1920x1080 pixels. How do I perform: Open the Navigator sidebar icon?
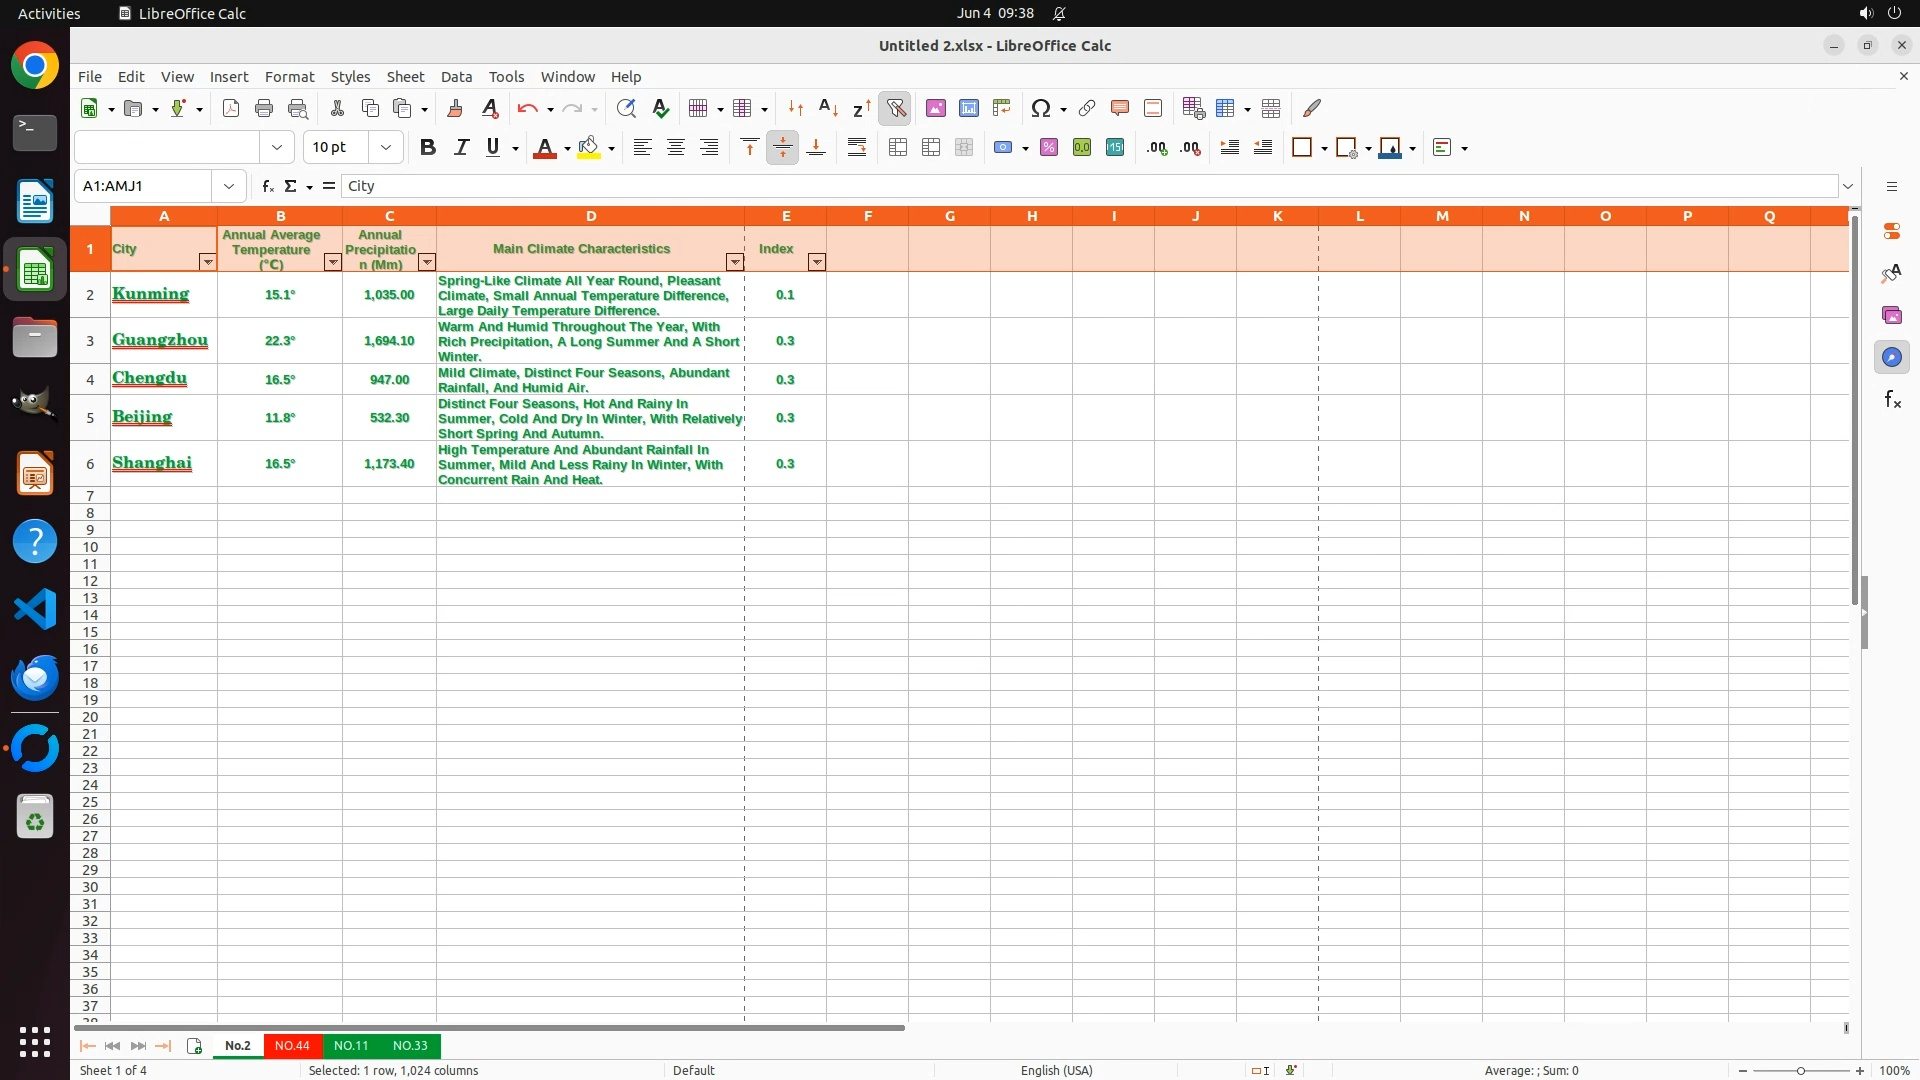pos(1891,357)
